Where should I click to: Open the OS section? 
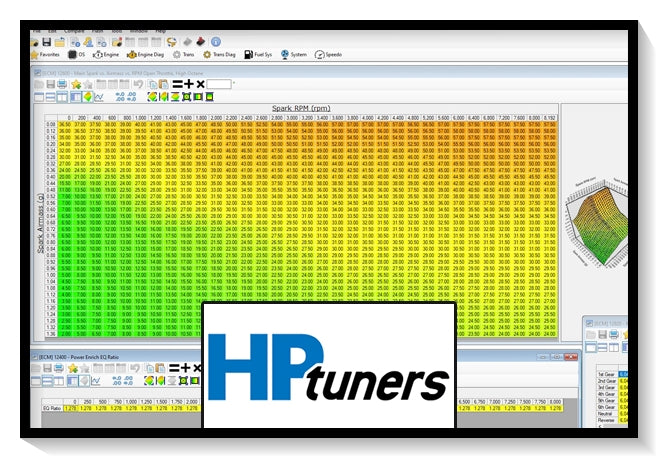click(76, 55)
